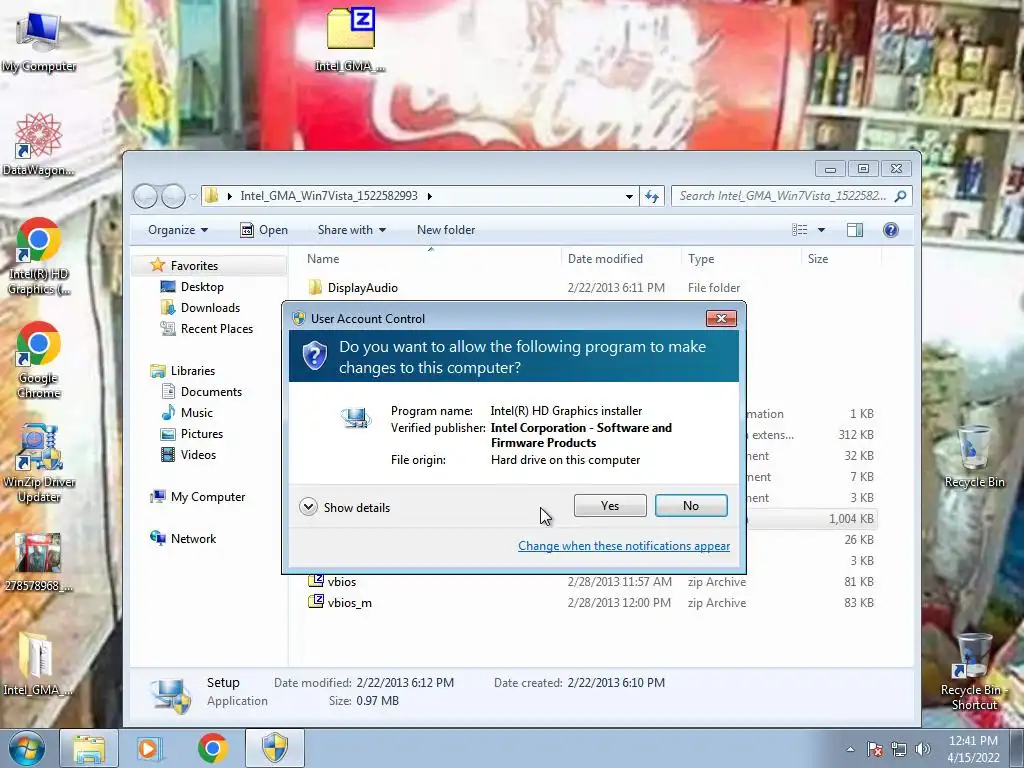Open the Windows Start button

26,748
